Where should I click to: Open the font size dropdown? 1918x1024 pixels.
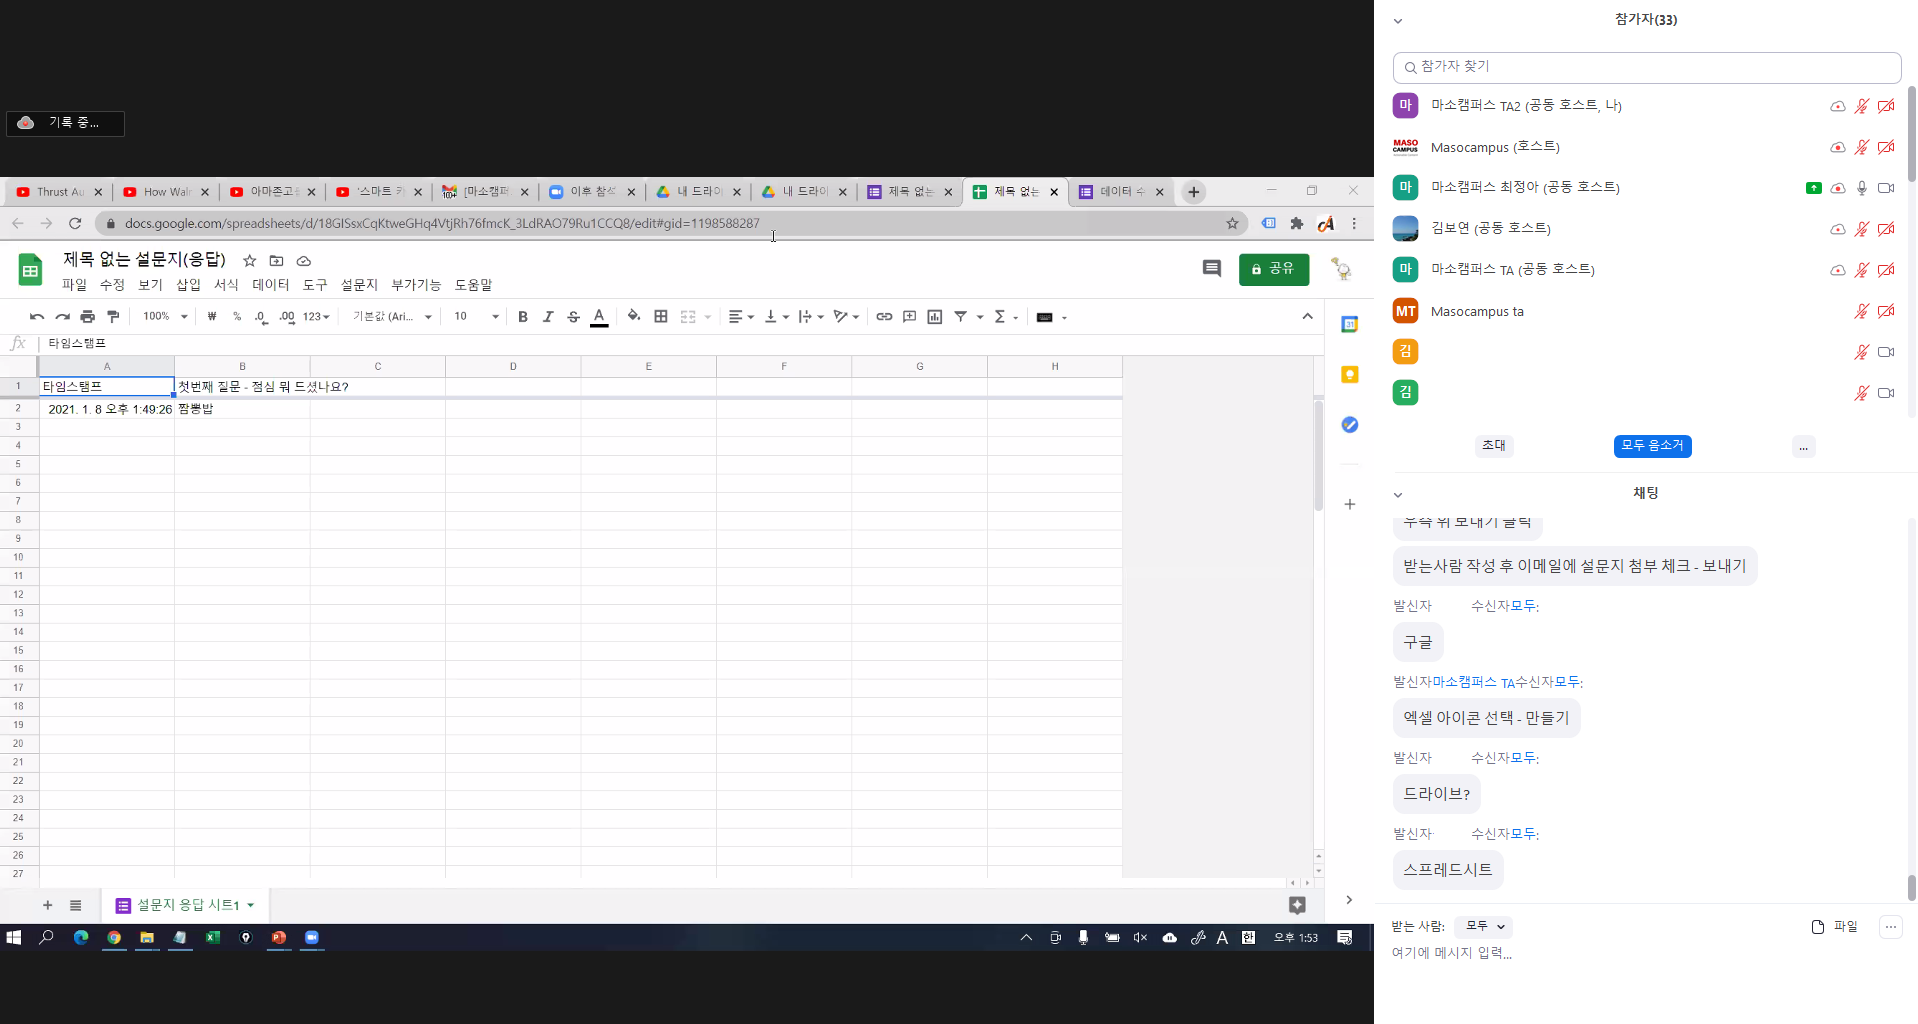pos(476,317)
